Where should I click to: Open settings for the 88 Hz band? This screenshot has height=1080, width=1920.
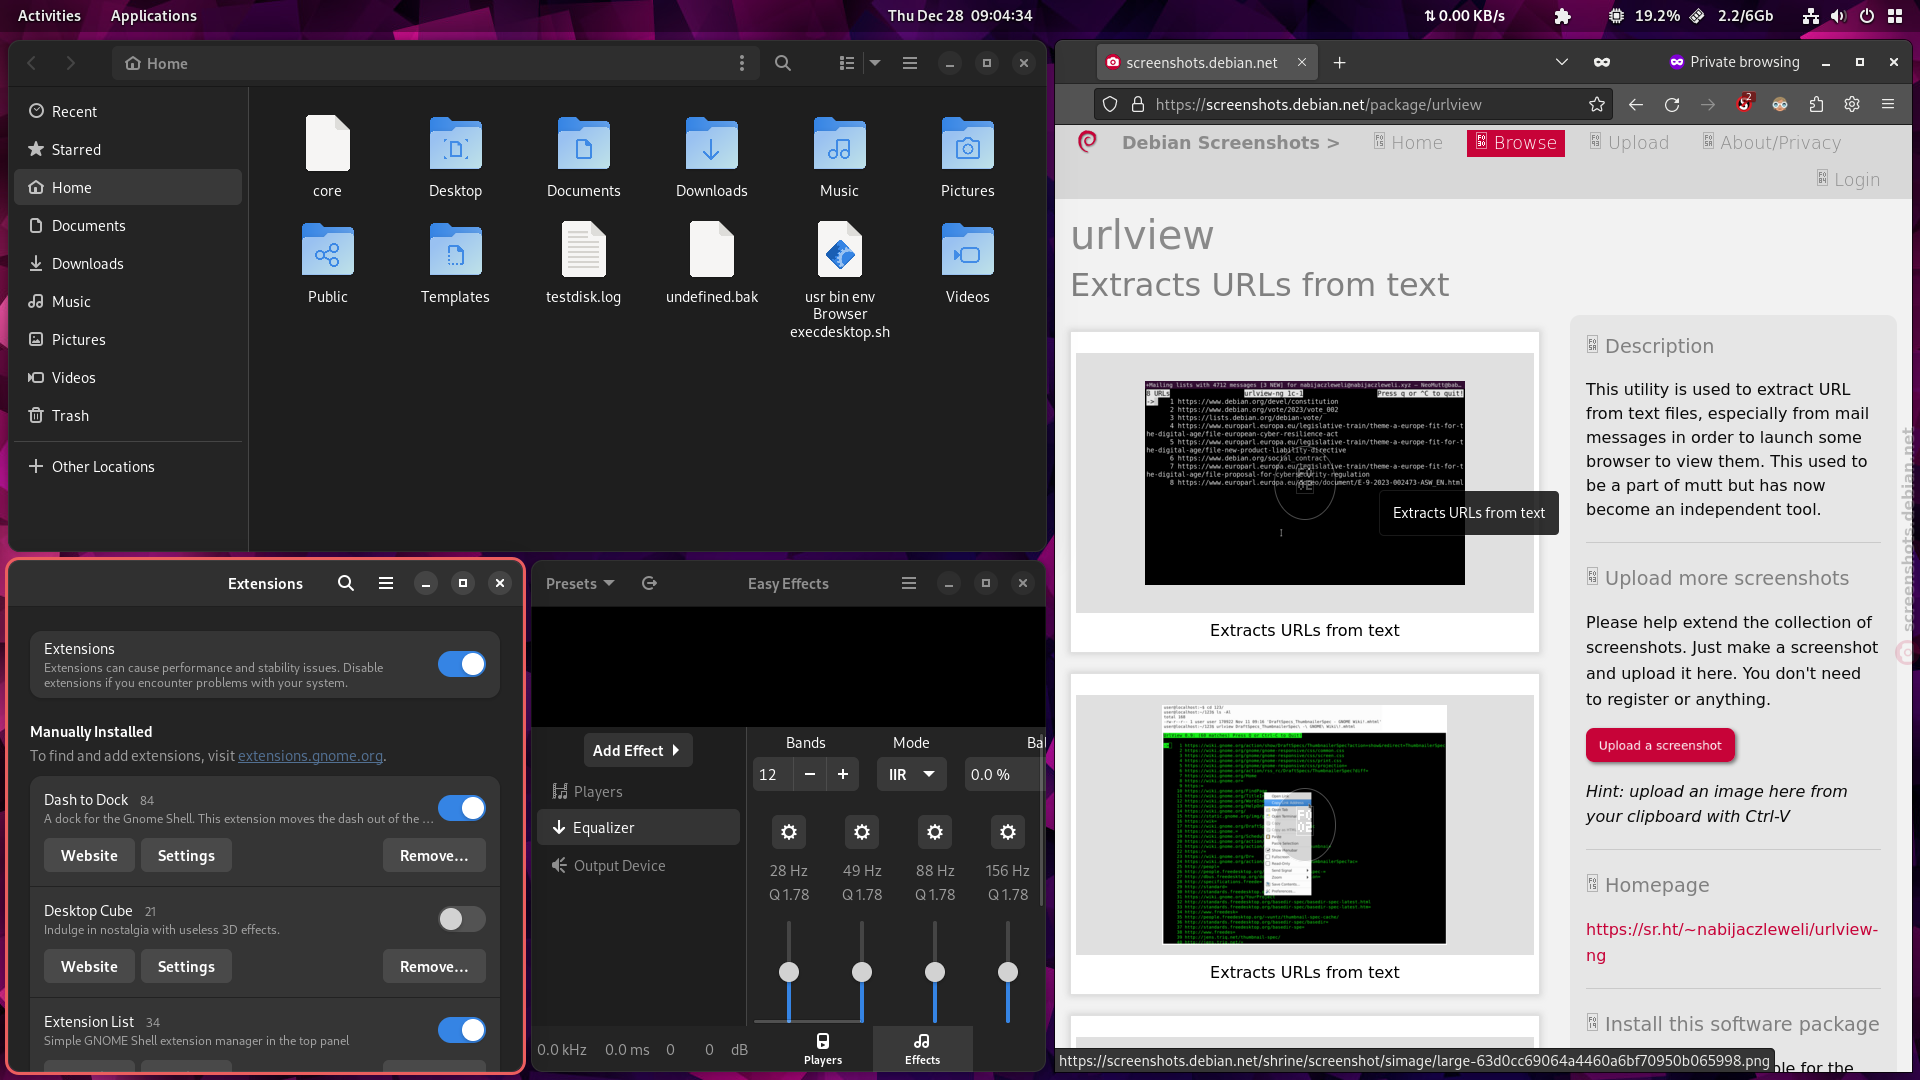pyautogui.click(x=935, y=832)
